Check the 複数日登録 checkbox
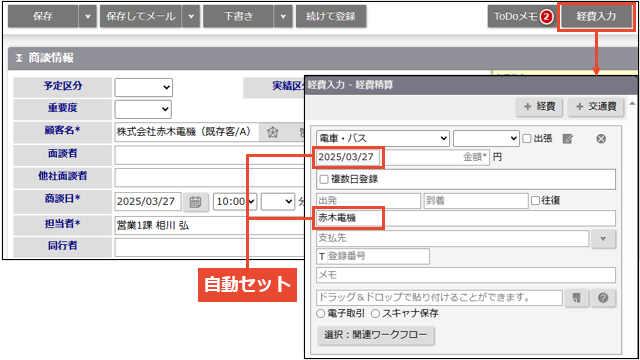 tap(324, 179)
